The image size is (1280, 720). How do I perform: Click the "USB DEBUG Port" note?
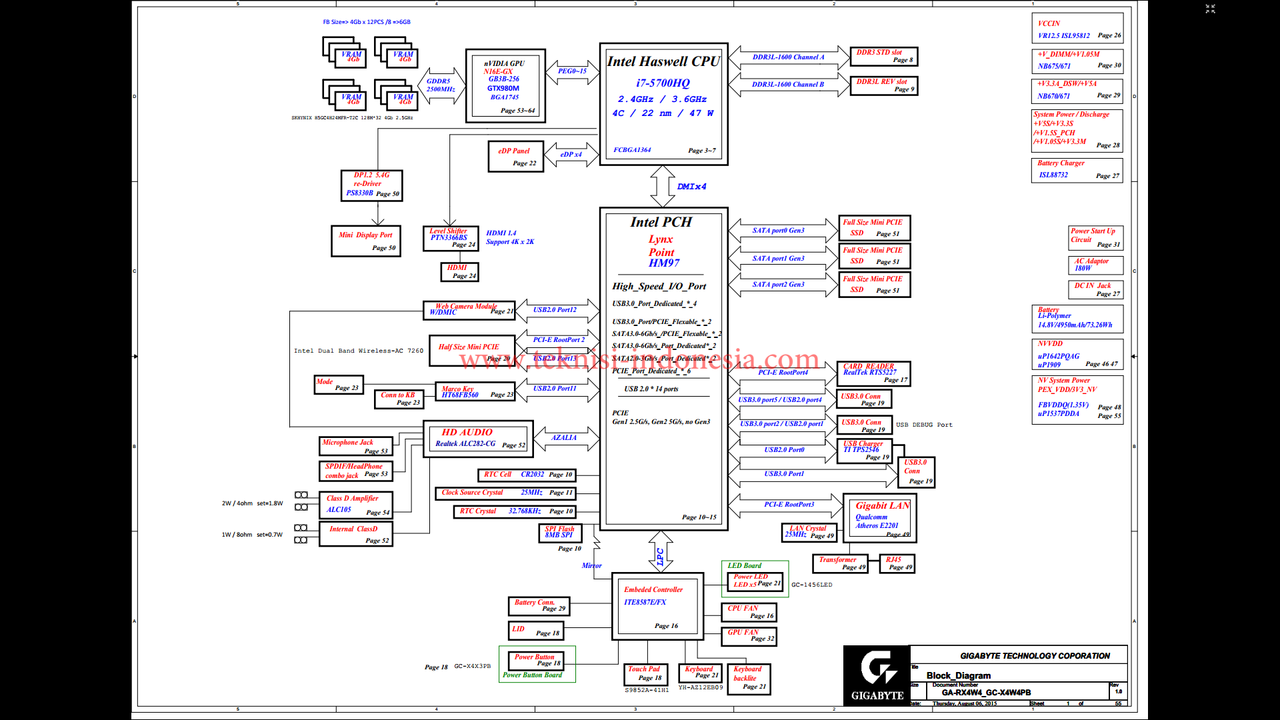923,425
